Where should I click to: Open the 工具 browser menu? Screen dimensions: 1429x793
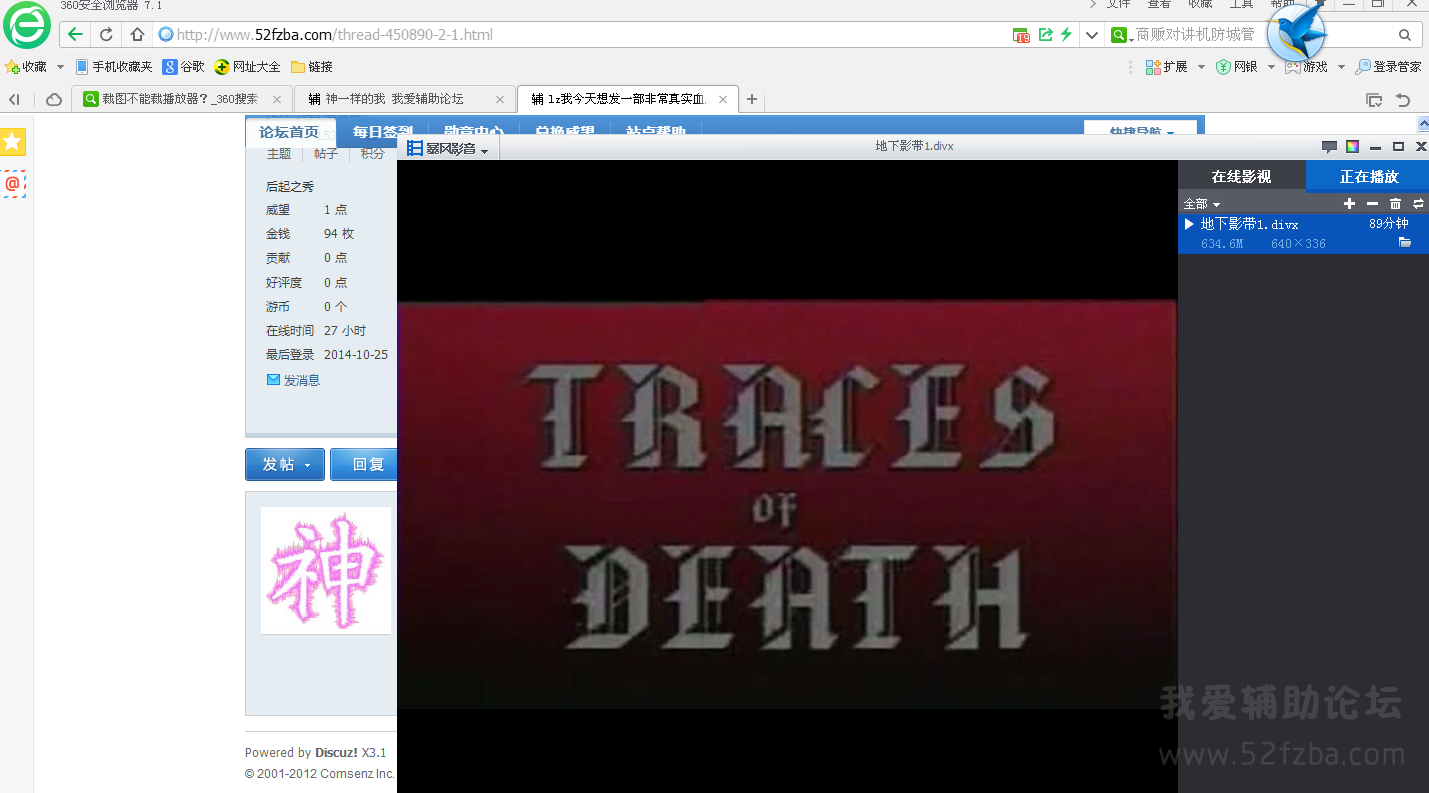click(1241, 4)
